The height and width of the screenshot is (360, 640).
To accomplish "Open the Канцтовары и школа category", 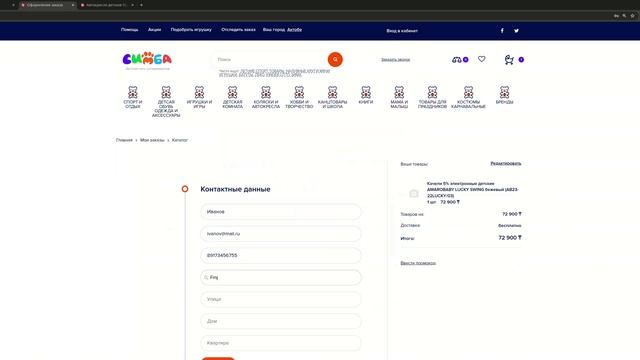I will [x=332, y=97].
